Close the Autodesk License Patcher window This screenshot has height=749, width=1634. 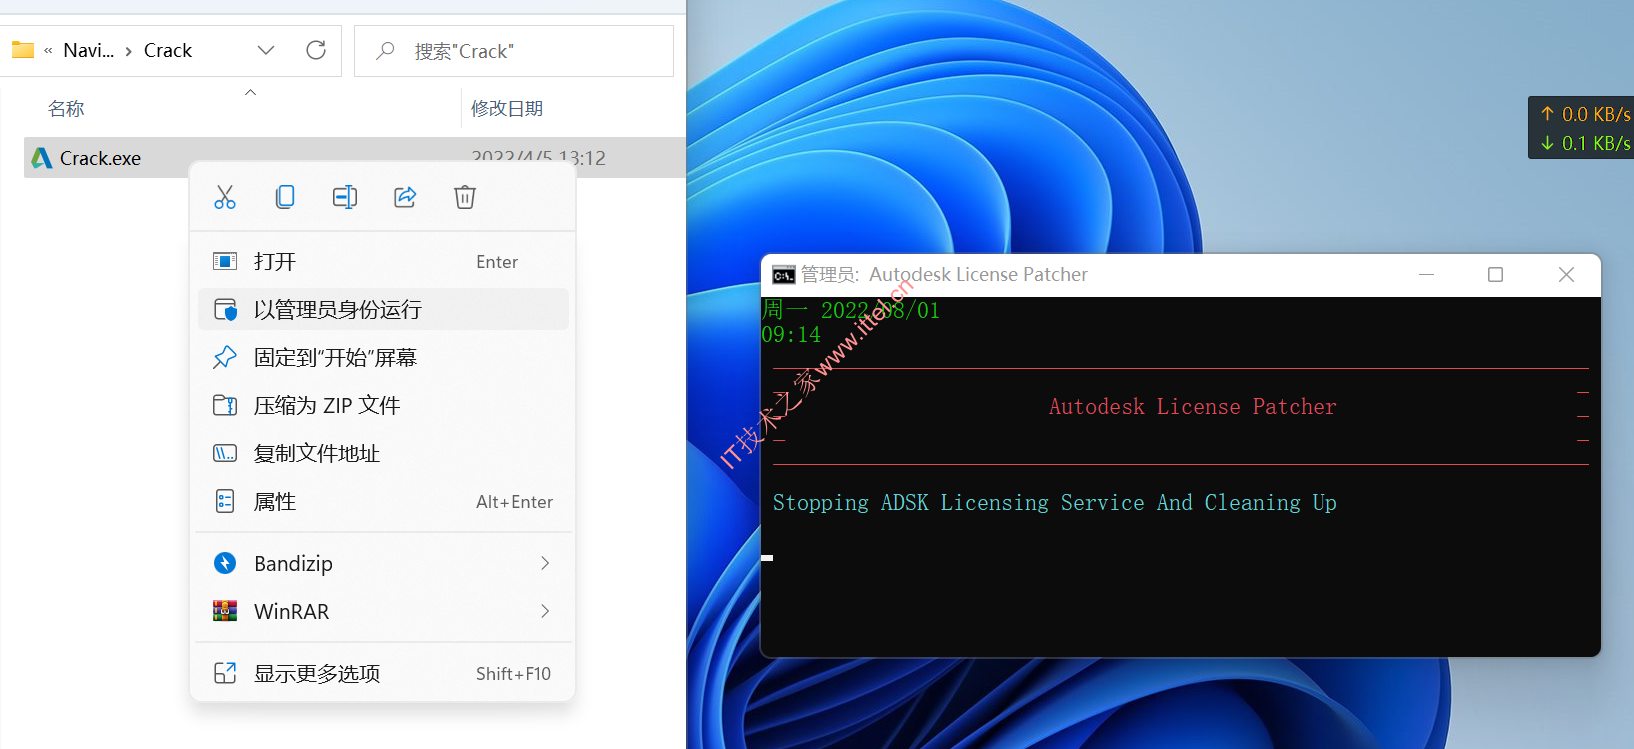[1567, 274]
